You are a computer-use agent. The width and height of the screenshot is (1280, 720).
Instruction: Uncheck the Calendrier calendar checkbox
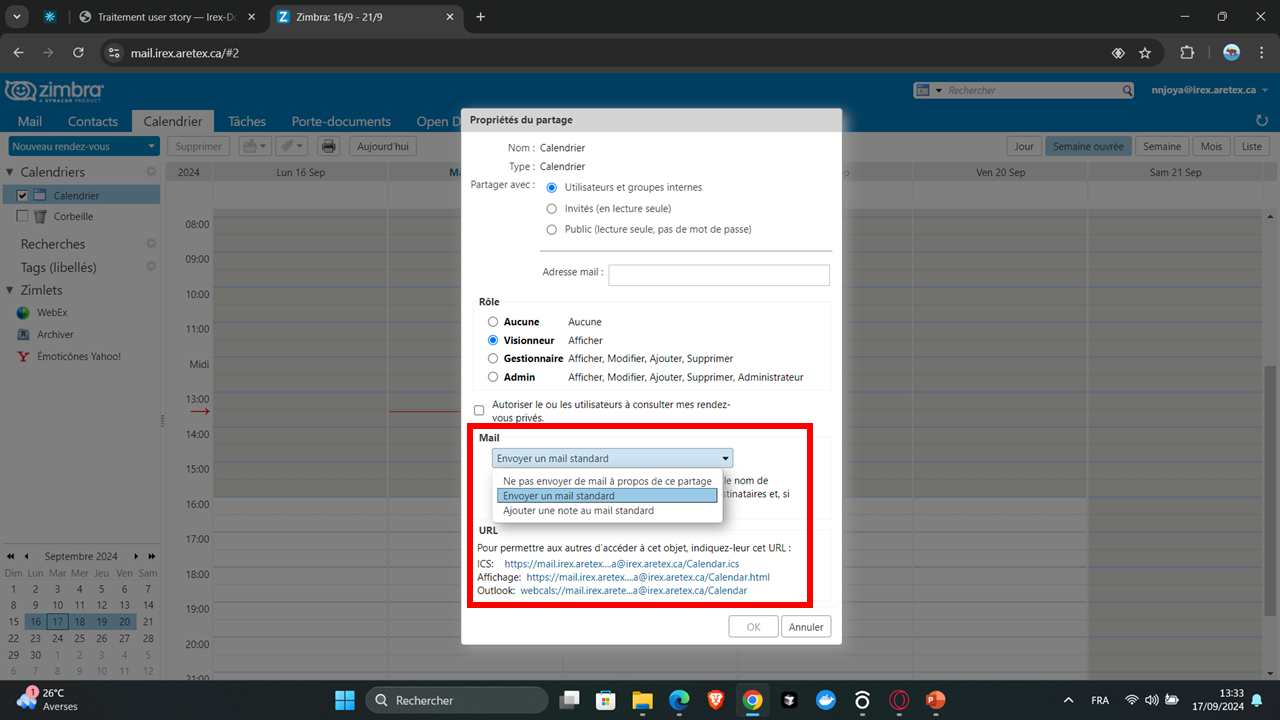coord(23,196)
